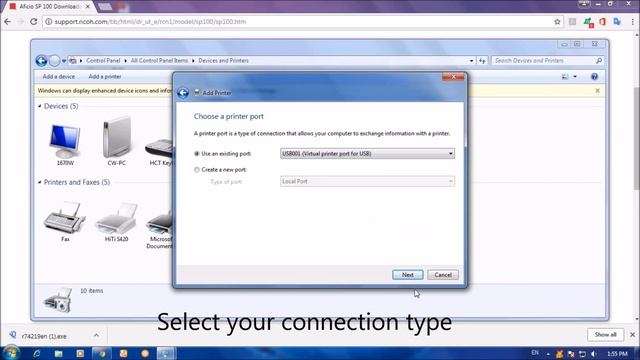
Task: Go back in the Add Printer wizard
Action: [x=183, y=93]
